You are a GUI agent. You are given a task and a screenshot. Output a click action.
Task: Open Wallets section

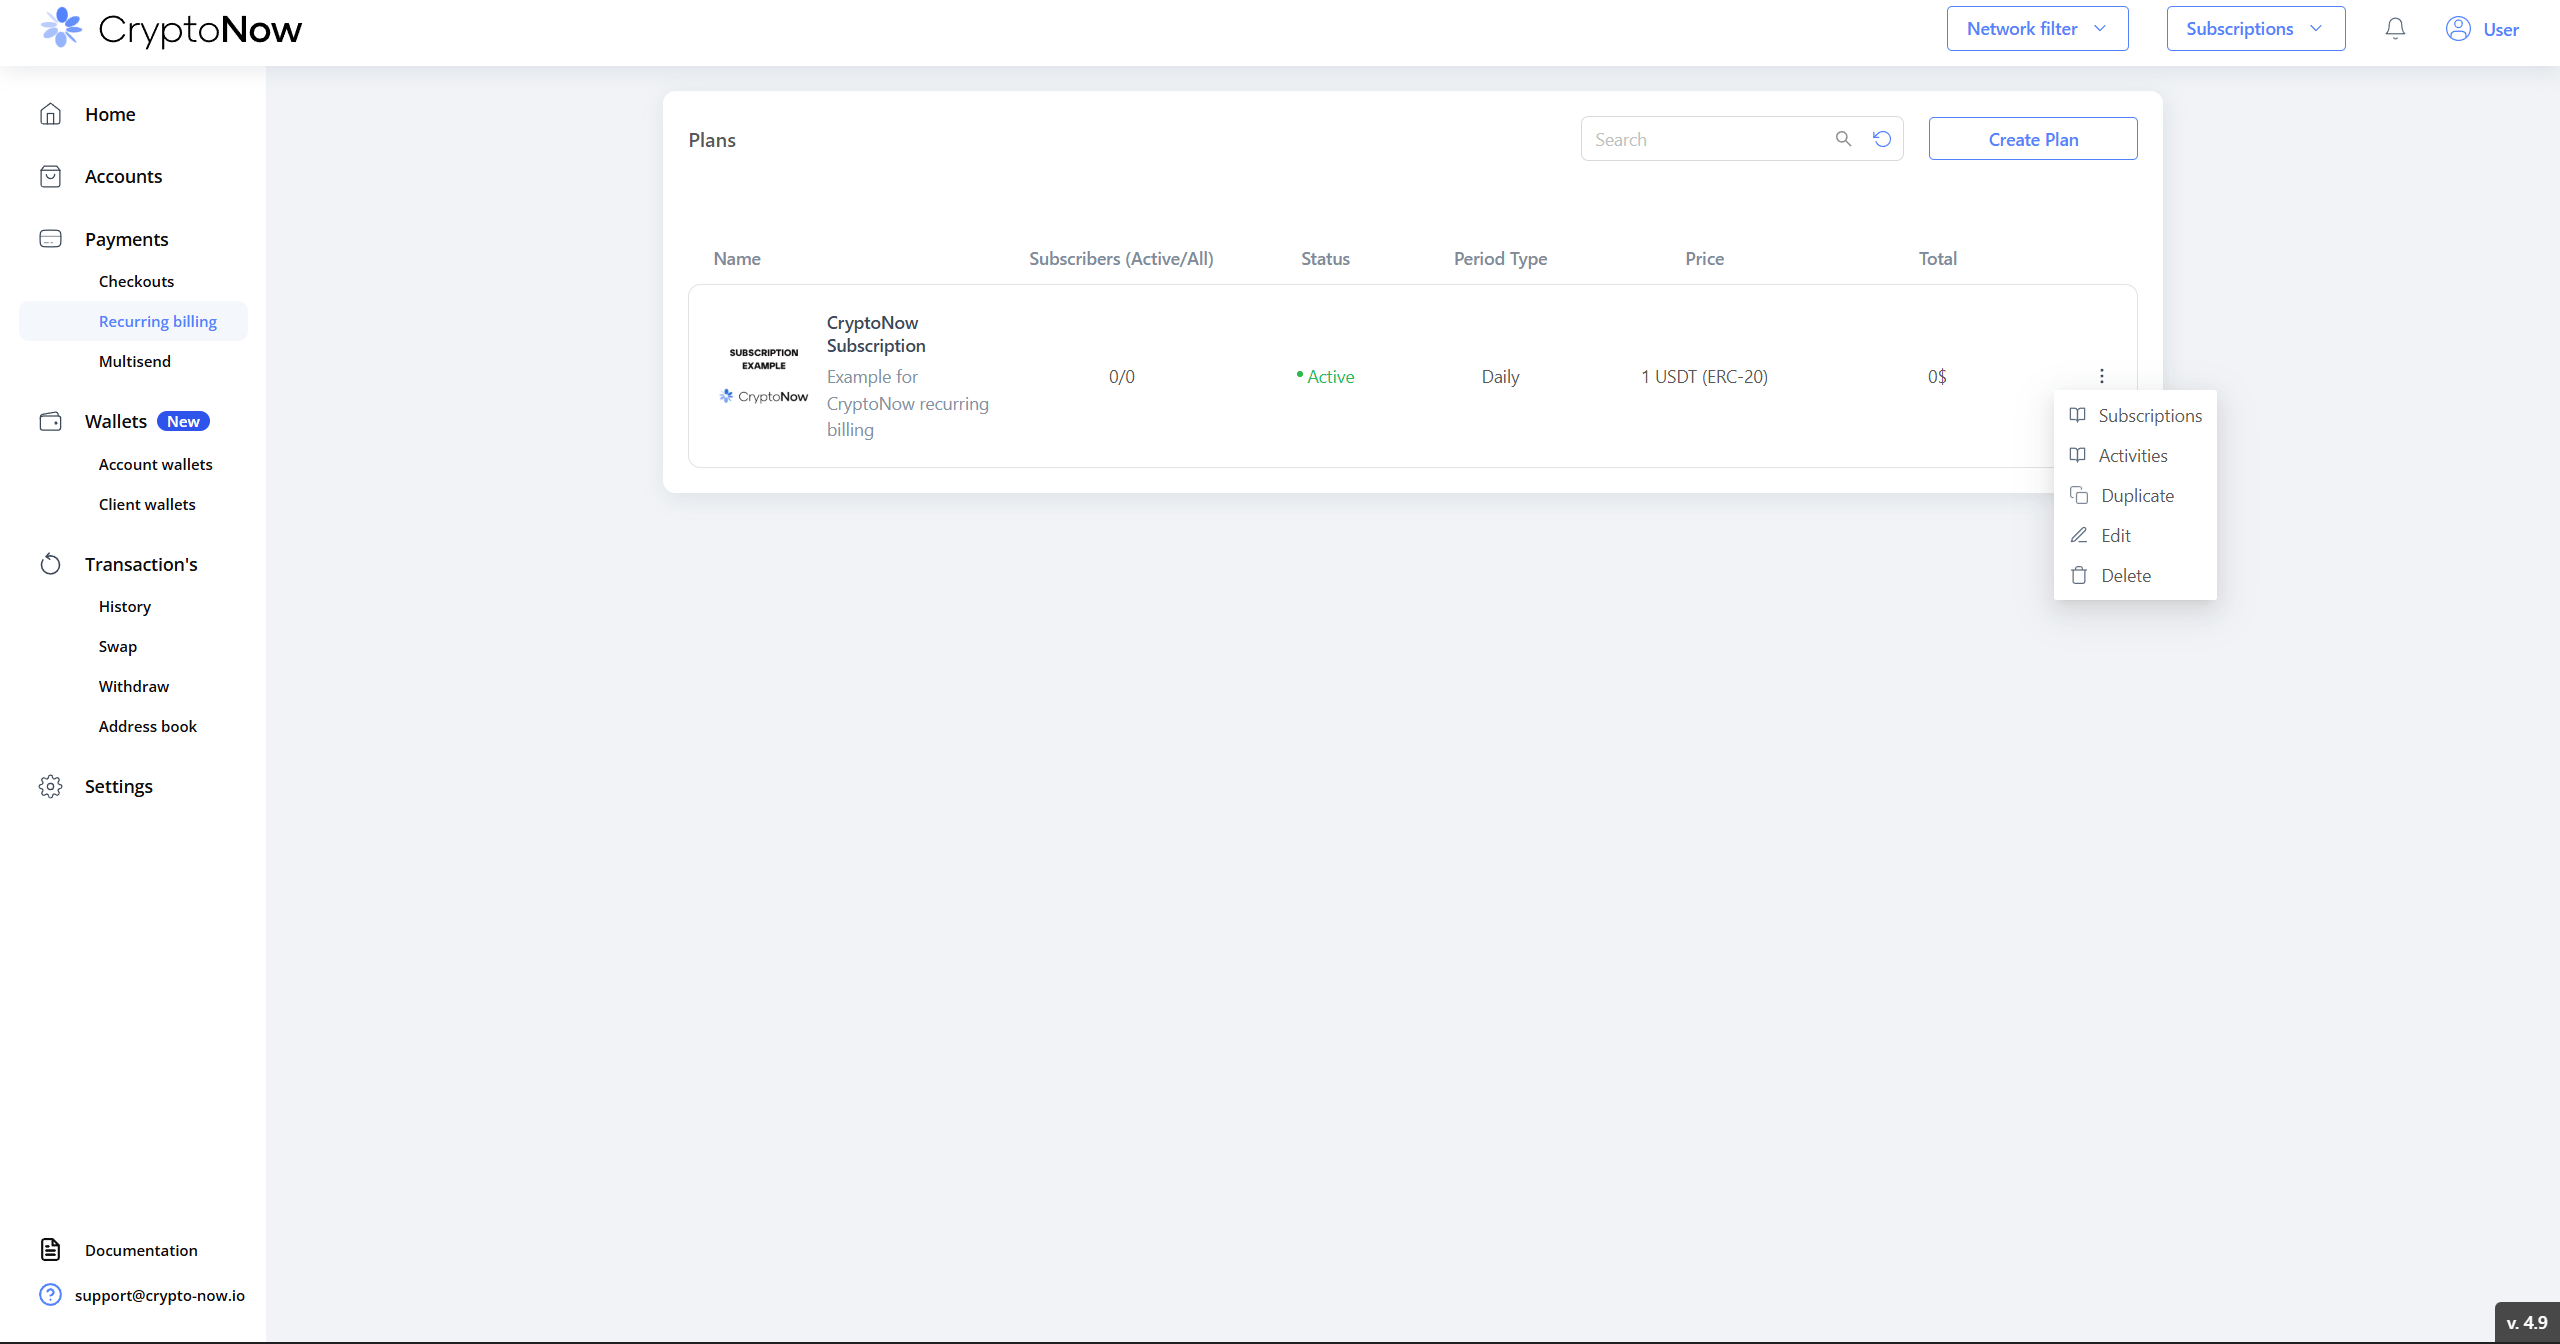pyautogui.click(x=115, y=421)
